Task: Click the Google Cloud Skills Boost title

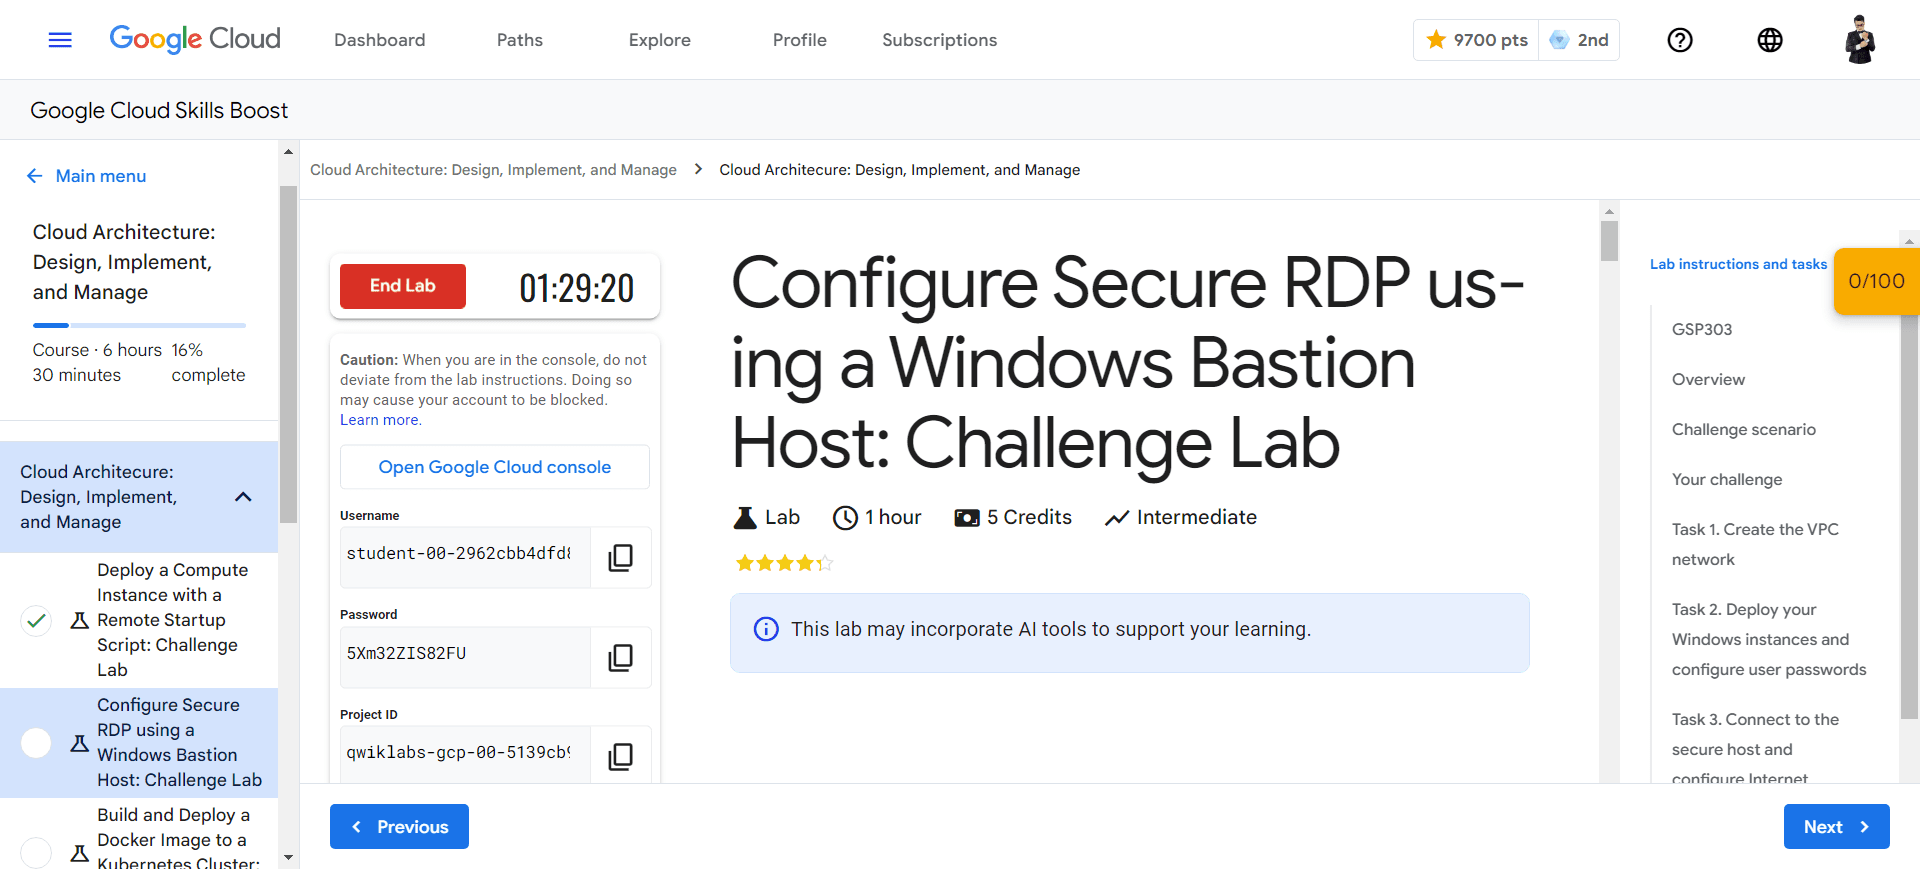Action: [159, 110]
